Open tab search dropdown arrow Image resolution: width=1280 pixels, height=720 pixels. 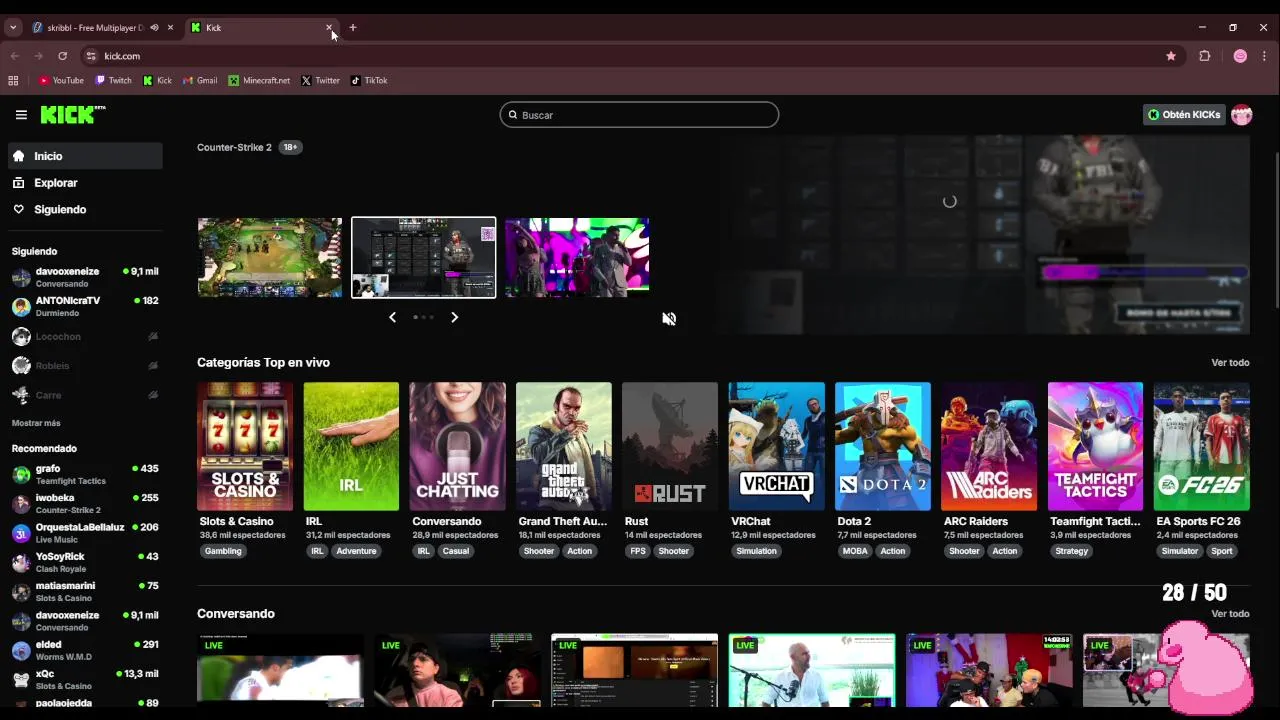(x=13, y=28)
